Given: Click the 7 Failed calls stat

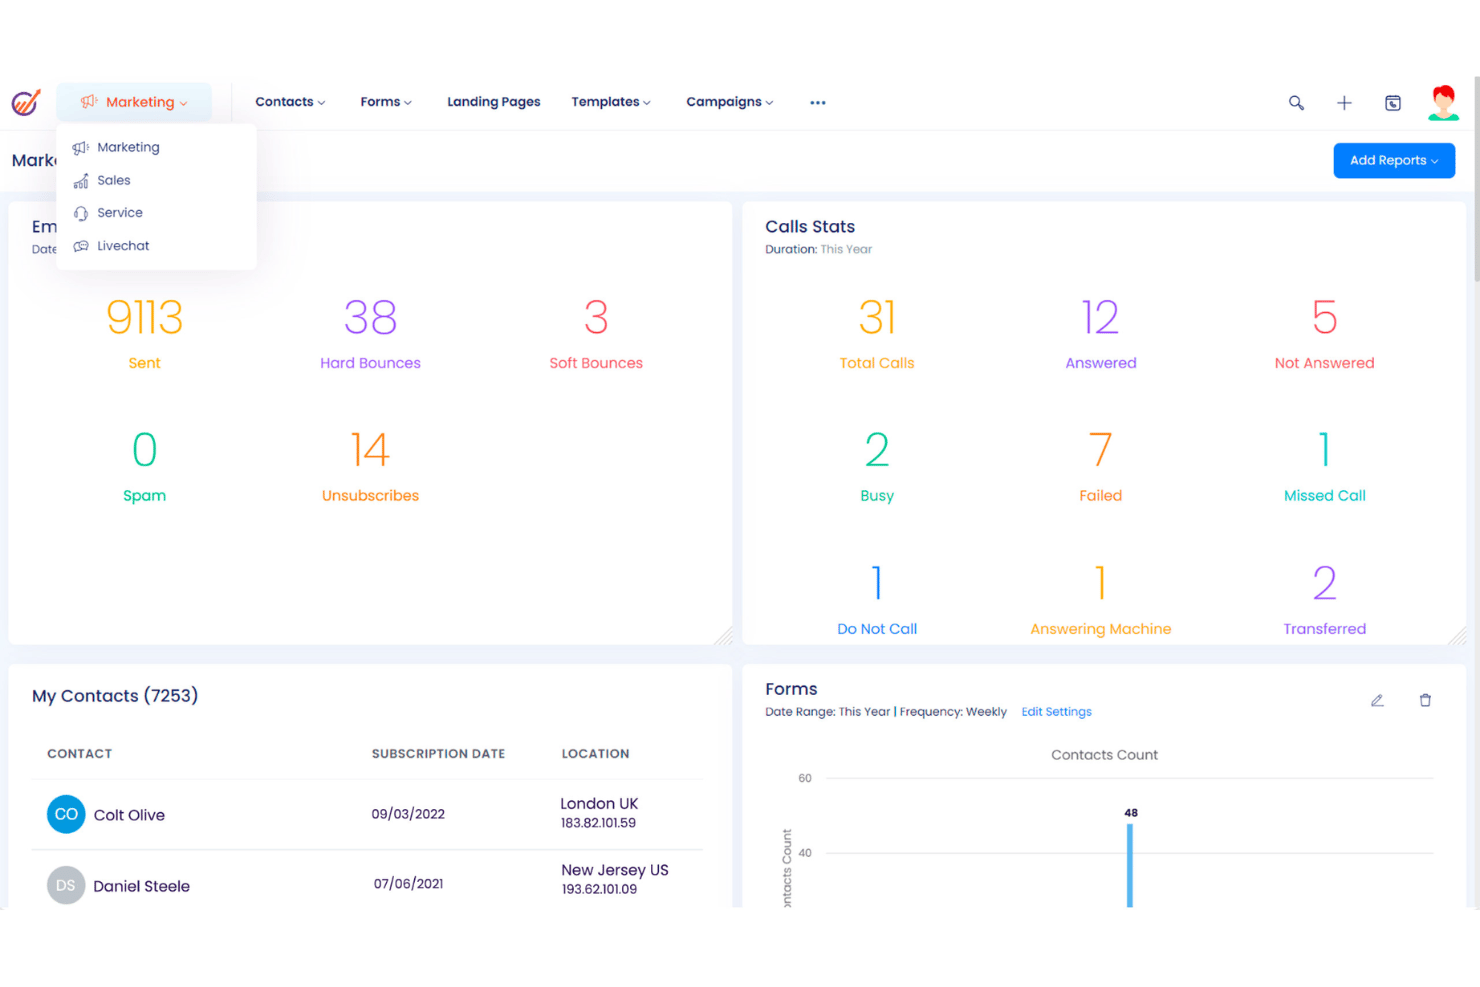Looking at the screenshot, I should tap(1100, 466).
